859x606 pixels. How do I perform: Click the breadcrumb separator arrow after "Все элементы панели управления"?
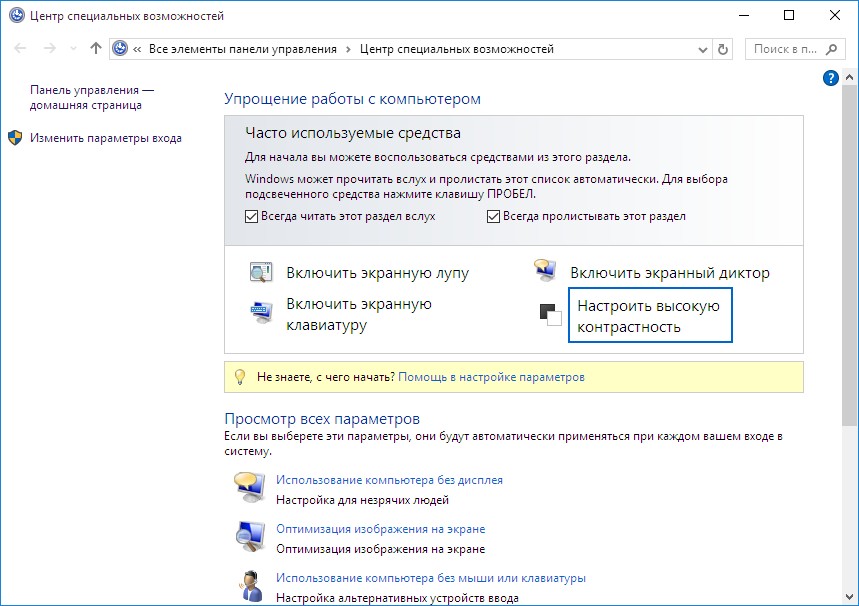point(348,49)
